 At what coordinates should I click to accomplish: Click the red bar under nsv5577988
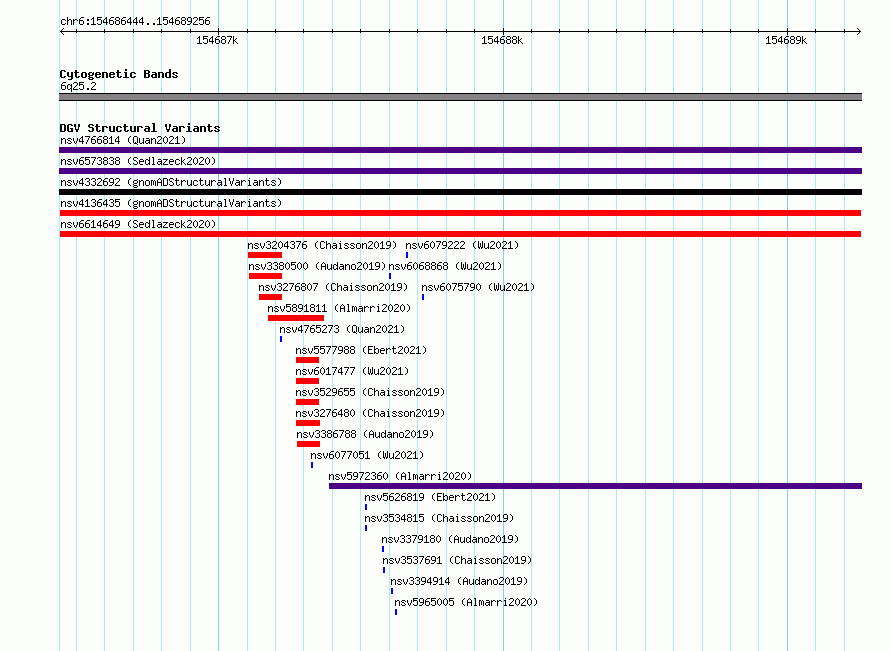(307, 360)
